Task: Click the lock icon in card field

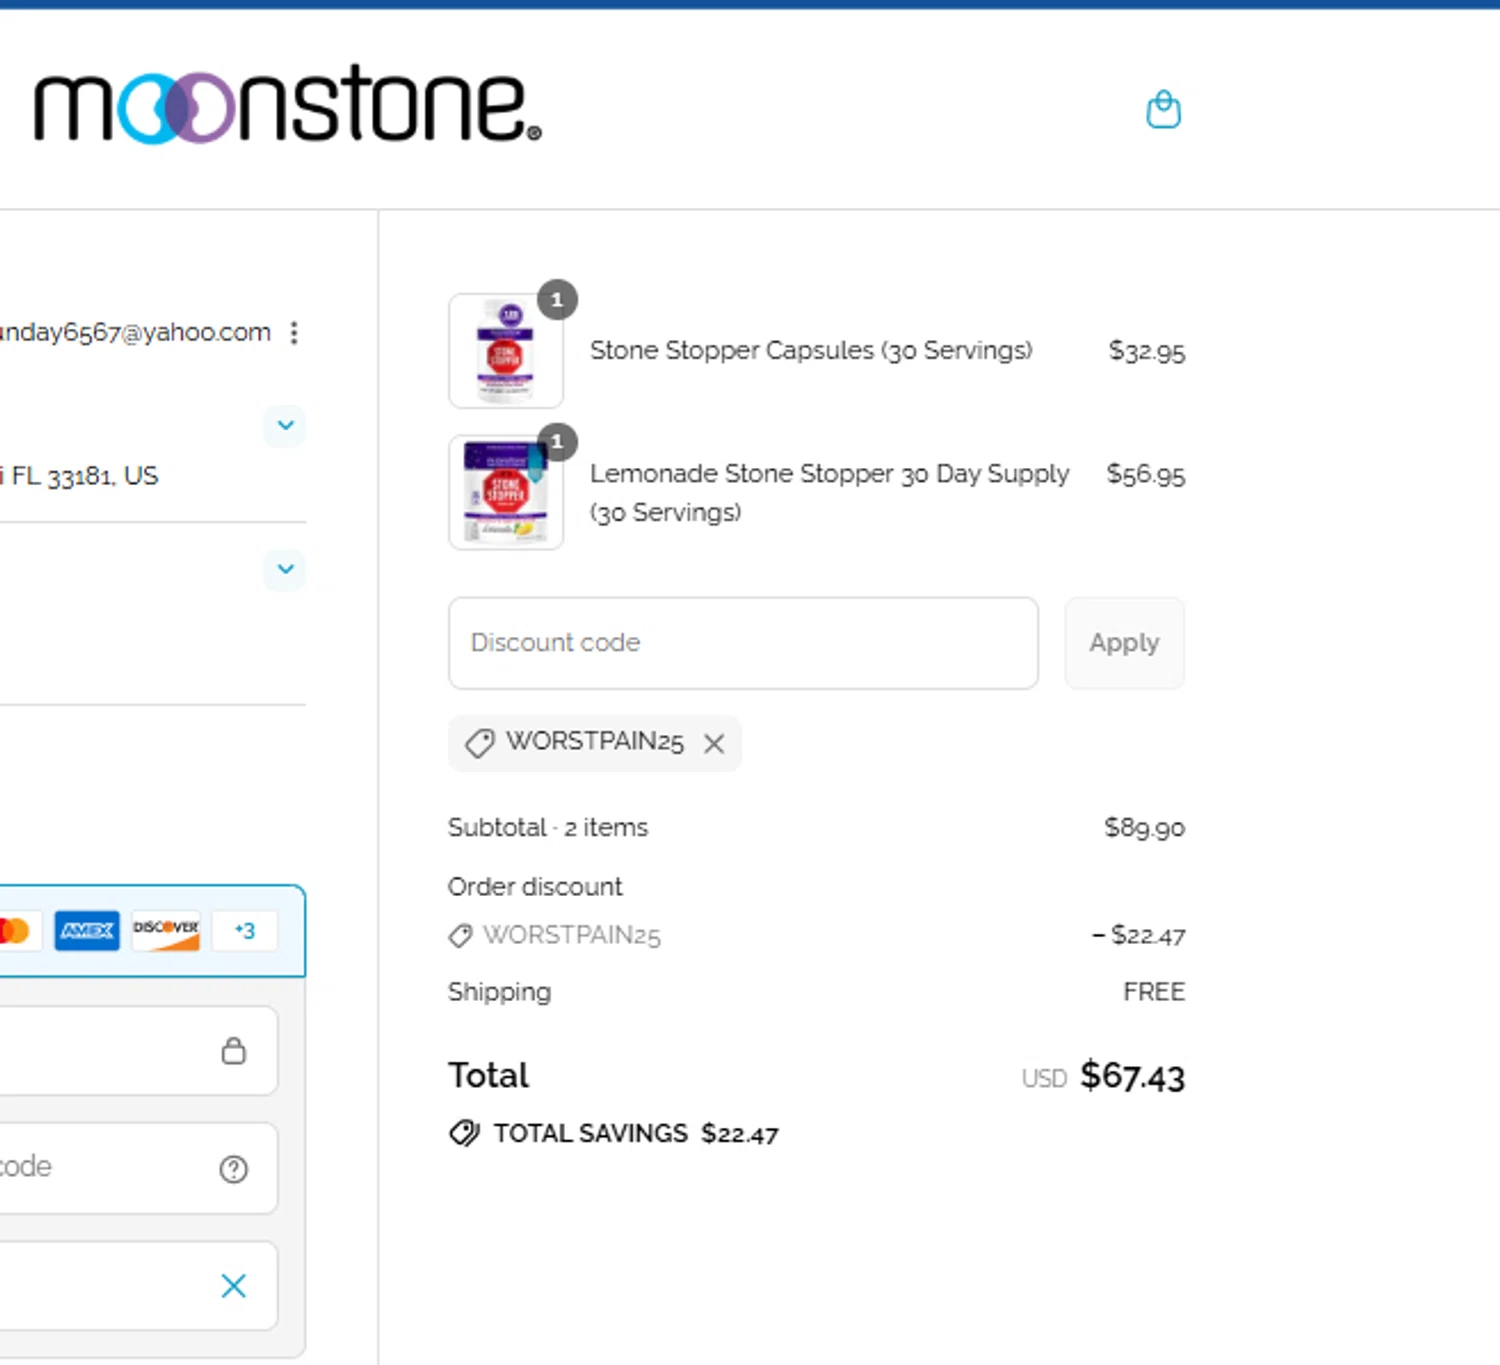Action: [x=233, y=1051]
